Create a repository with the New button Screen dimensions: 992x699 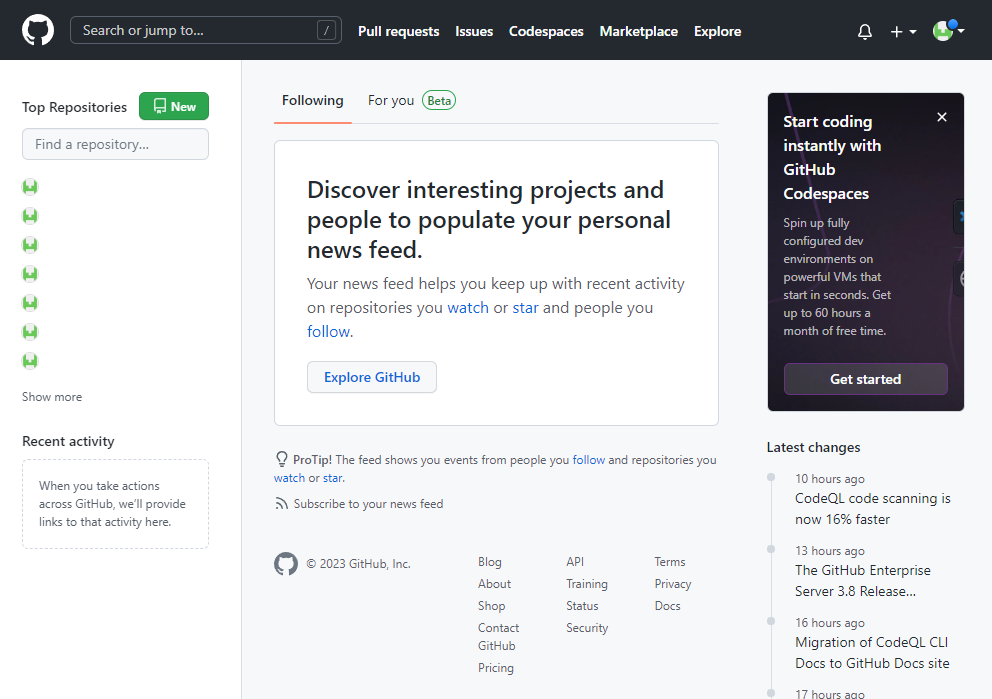[x=174, y=106]
